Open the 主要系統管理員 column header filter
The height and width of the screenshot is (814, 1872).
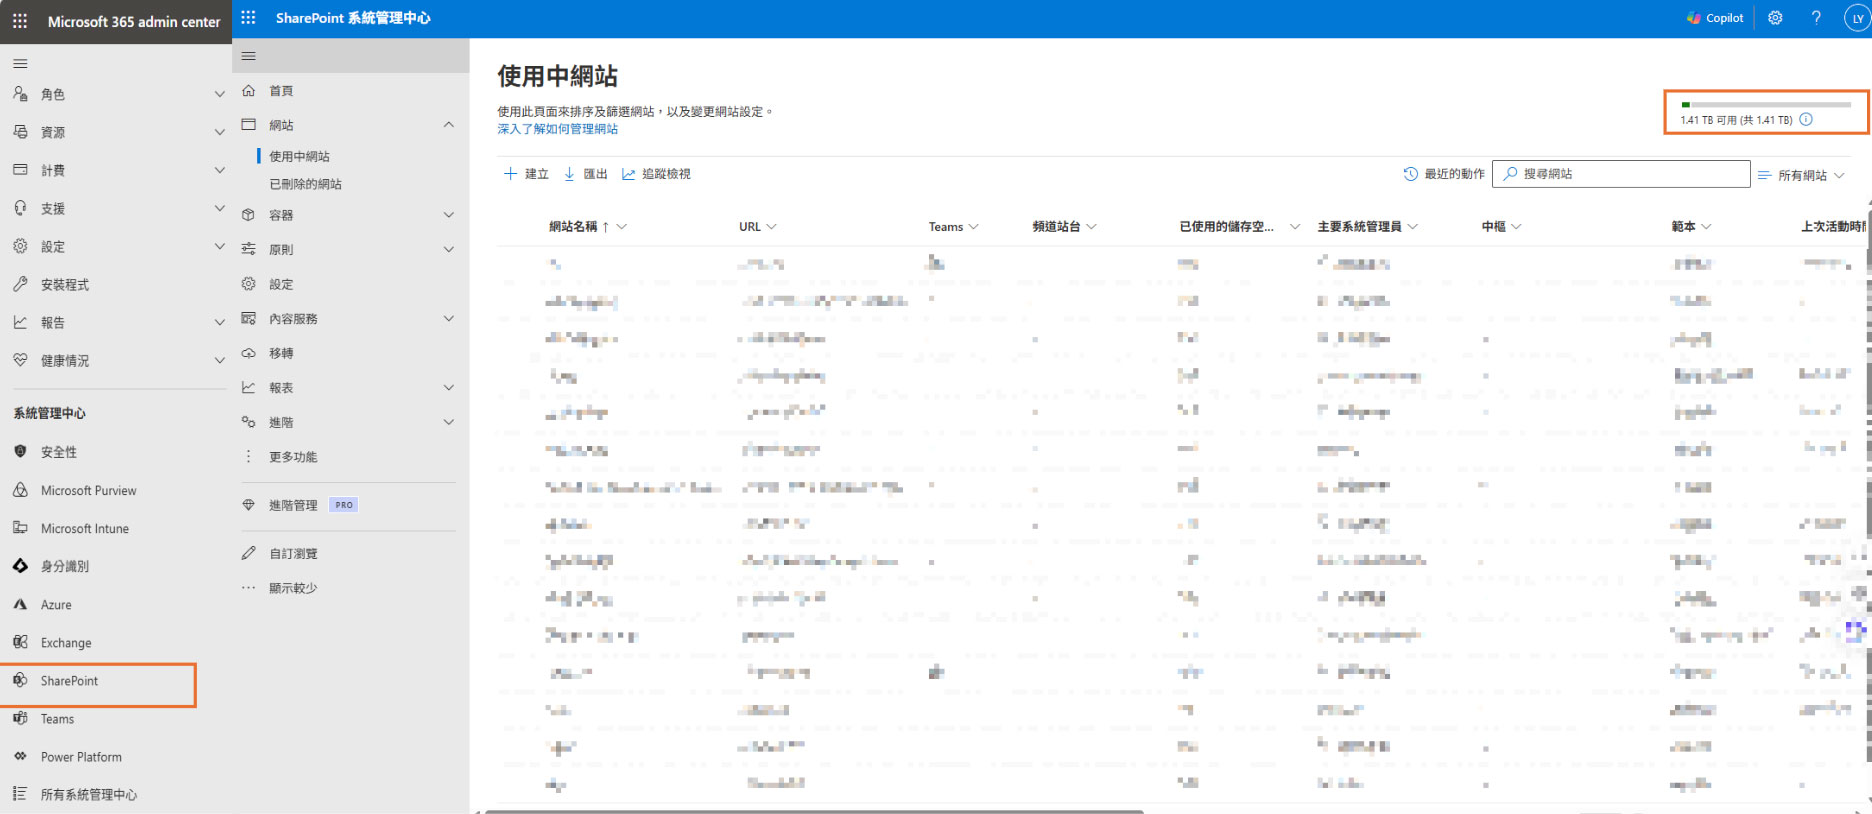coord(1412,227)
